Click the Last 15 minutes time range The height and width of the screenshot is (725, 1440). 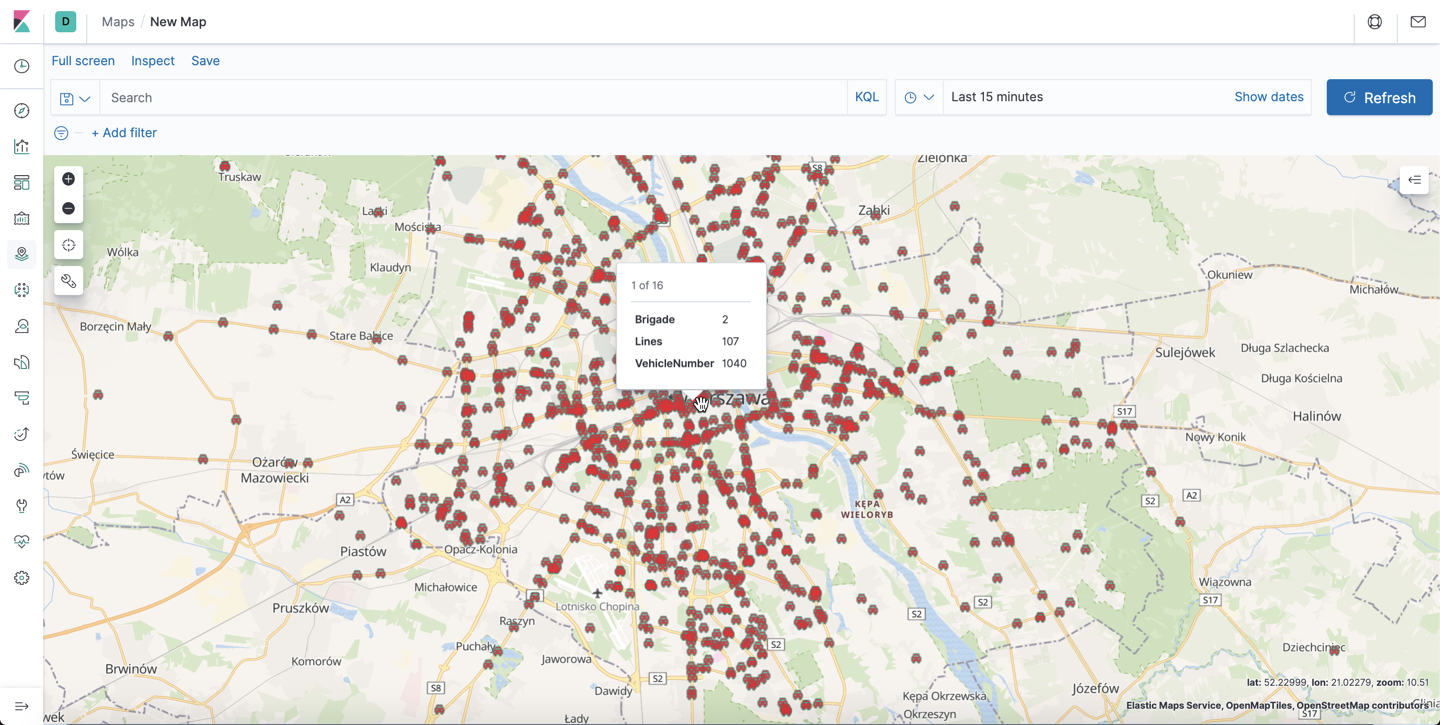click(997, 97)
